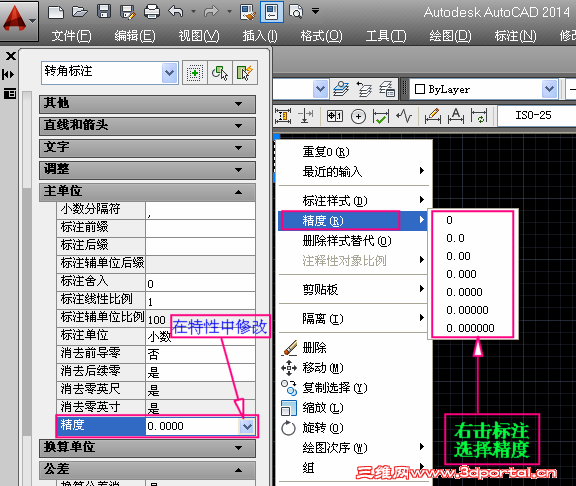This screenshot has width=576, height=486.
Task: Click the Open file folder icon
Action: [80, 12]
